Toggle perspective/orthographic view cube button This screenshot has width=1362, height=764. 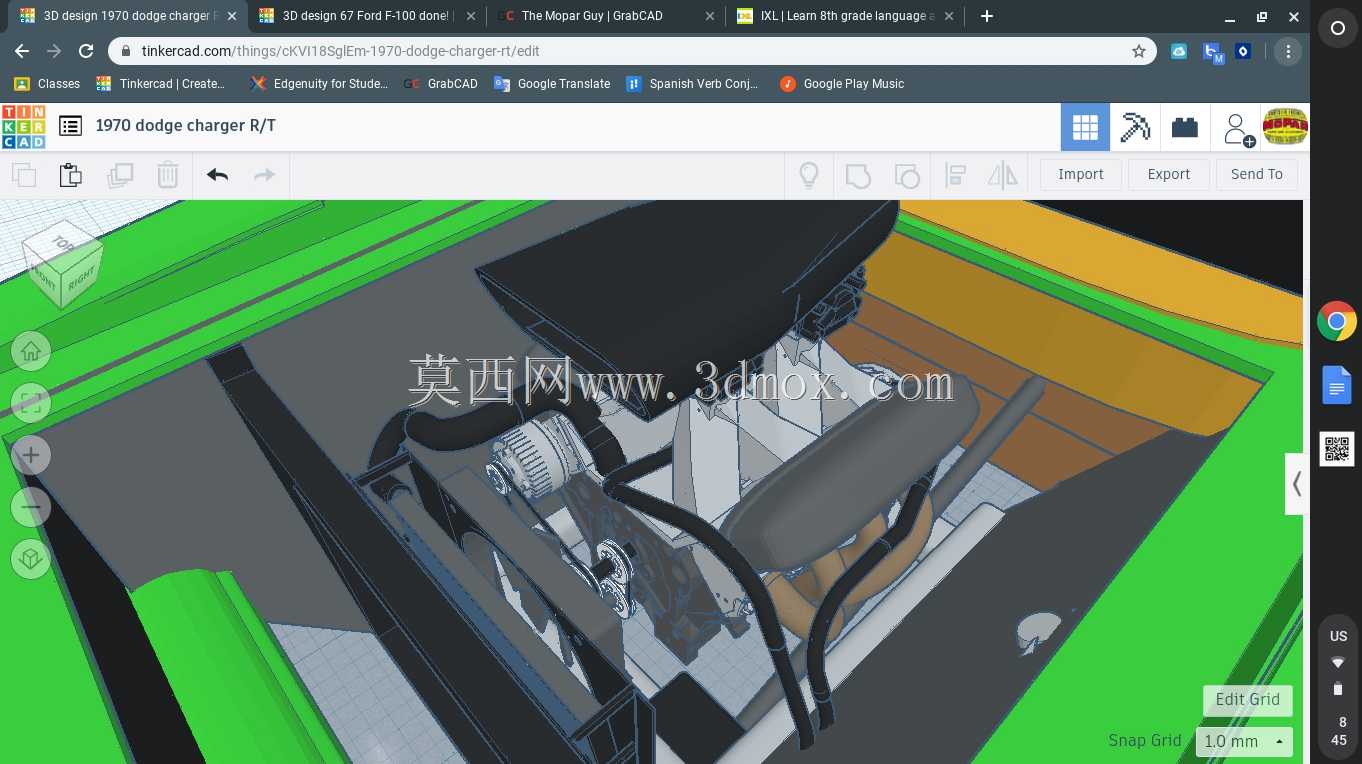(31, 559)
